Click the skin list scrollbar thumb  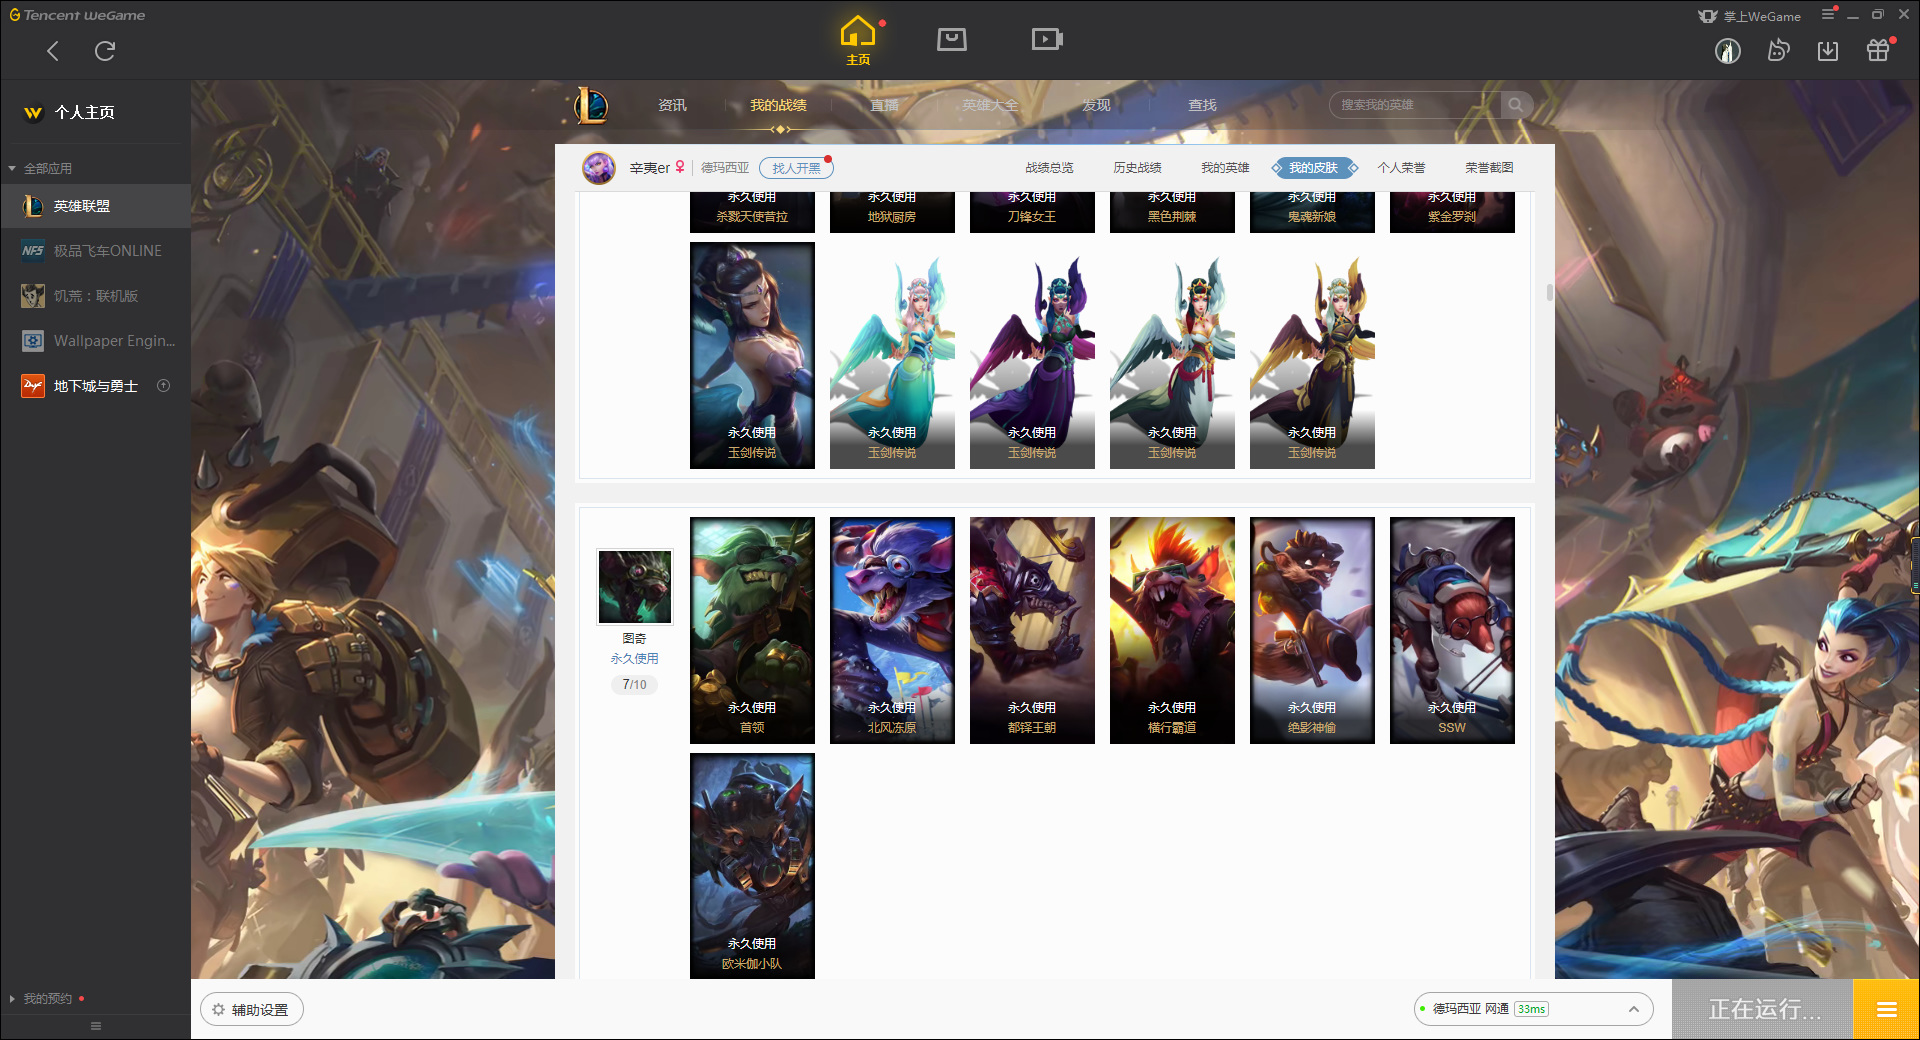1549,292
